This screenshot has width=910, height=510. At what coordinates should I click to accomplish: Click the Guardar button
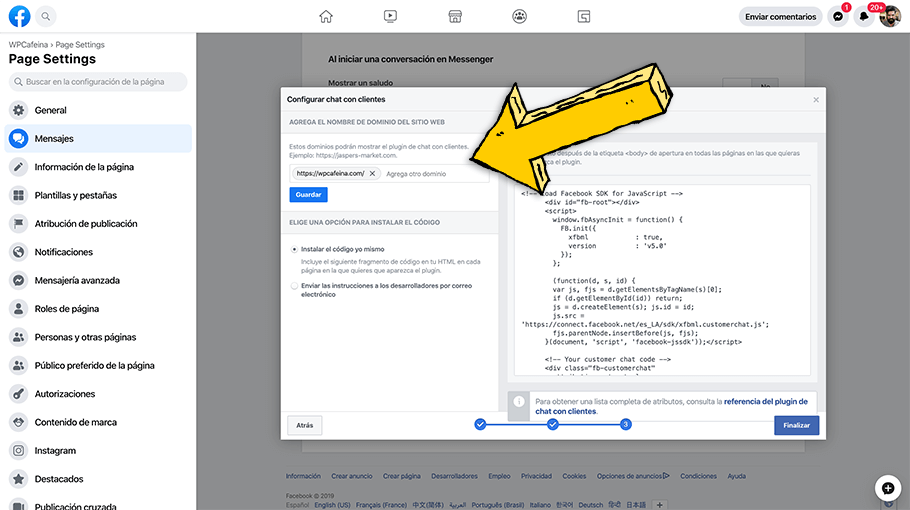[308, 195]
